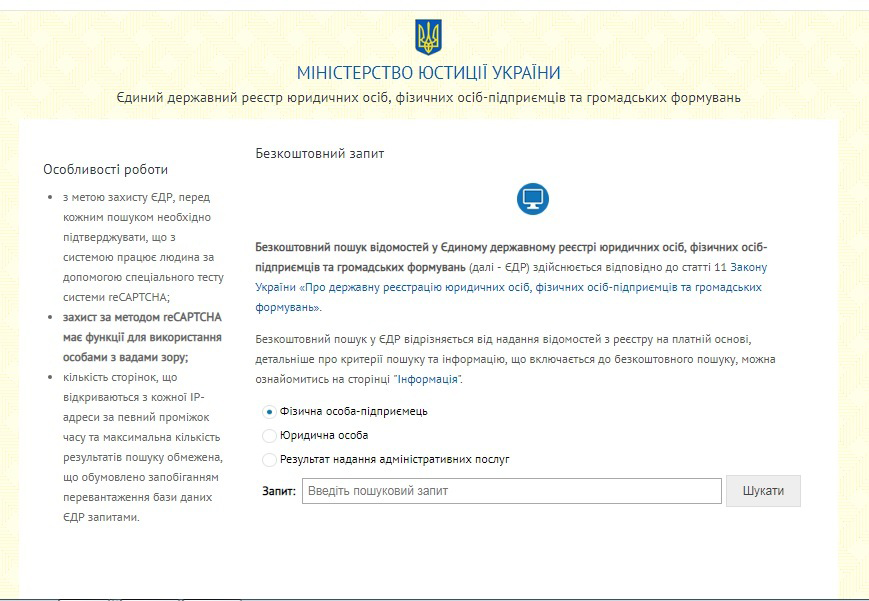Image resolution: width=869 pixels, height=601 pixels.
Task: Click the МІНІСТЕРСТВО ЮСТИЦІЇ УКРАЇНИ title
Action: pos(428,73)
